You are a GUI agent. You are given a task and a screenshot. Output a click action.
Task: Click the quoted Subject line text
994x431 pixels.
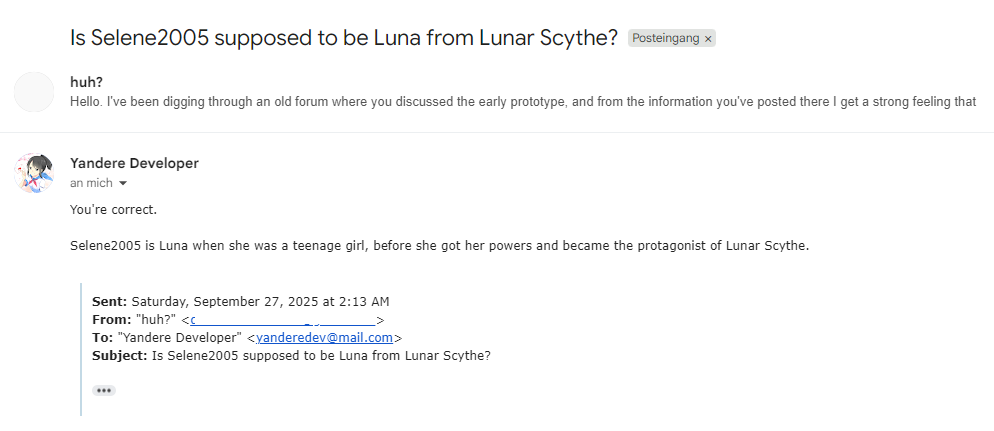click(320, 355)
